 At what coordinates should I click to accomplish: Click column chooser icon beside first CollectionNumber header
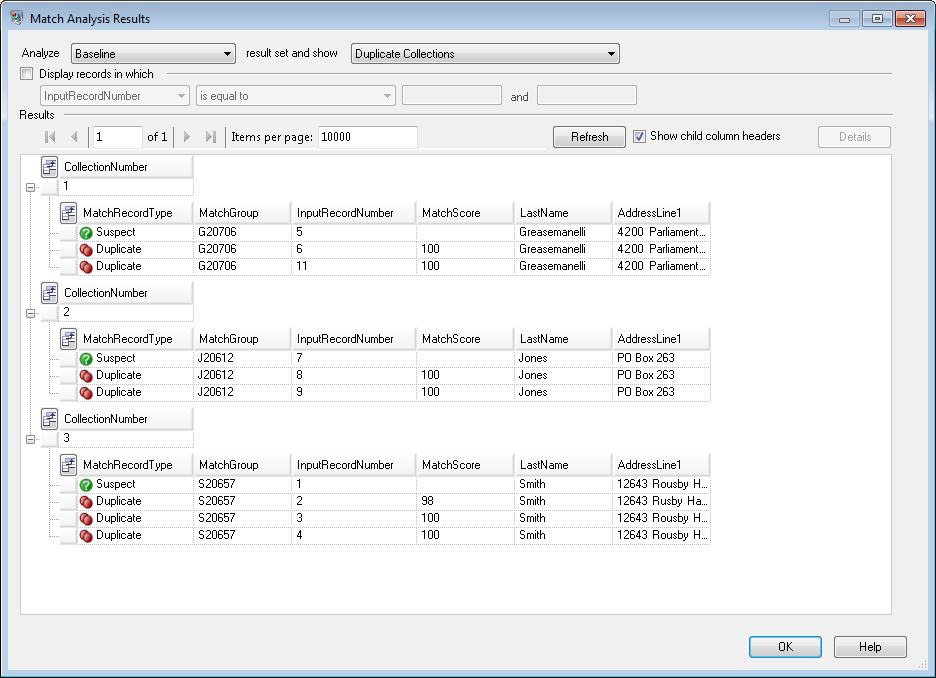tap(50, 167)
